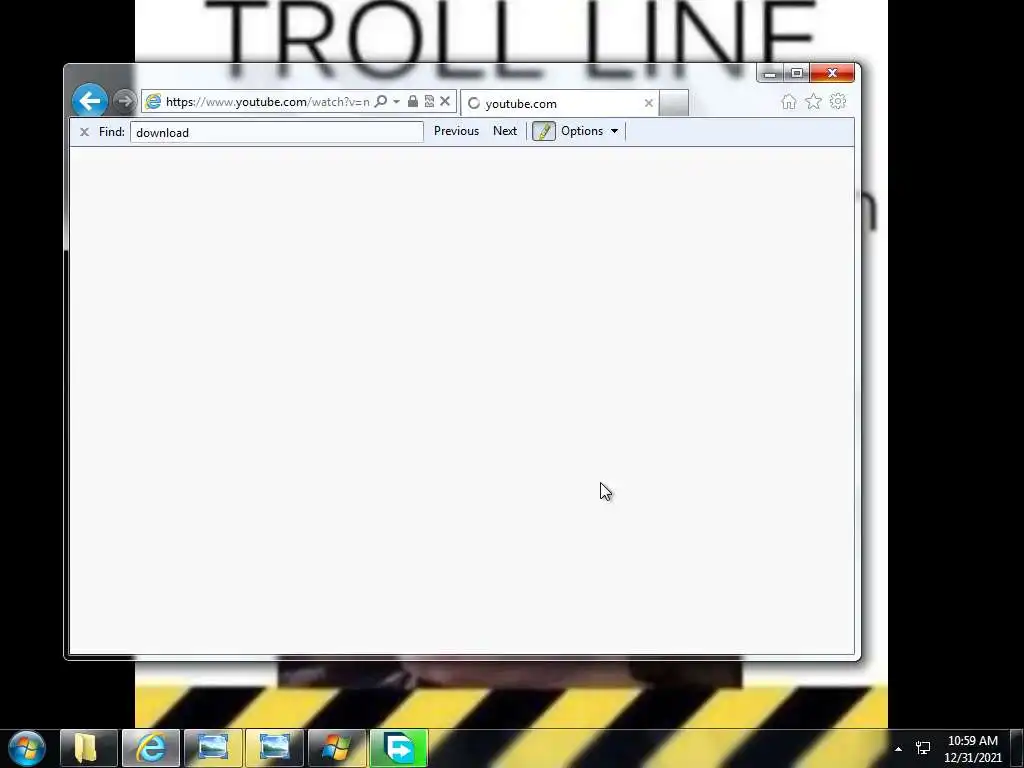Go back with the blue Back arrow

click(x=89, y=101)
